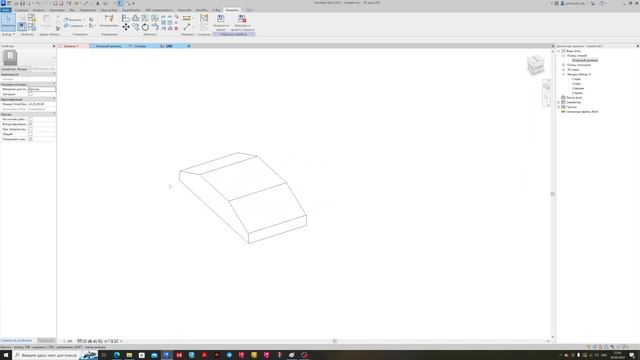Click the red X Delete tool

[176, 29]
